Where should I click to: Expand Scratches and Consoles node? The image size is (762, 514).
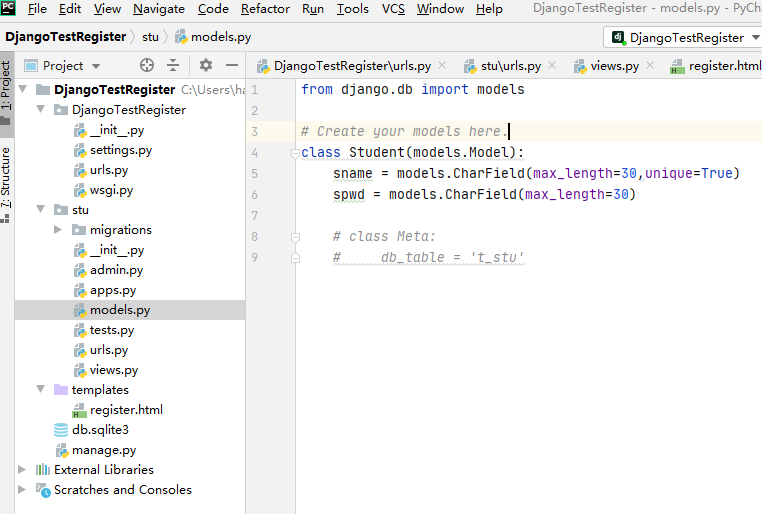tap(23, 490)
